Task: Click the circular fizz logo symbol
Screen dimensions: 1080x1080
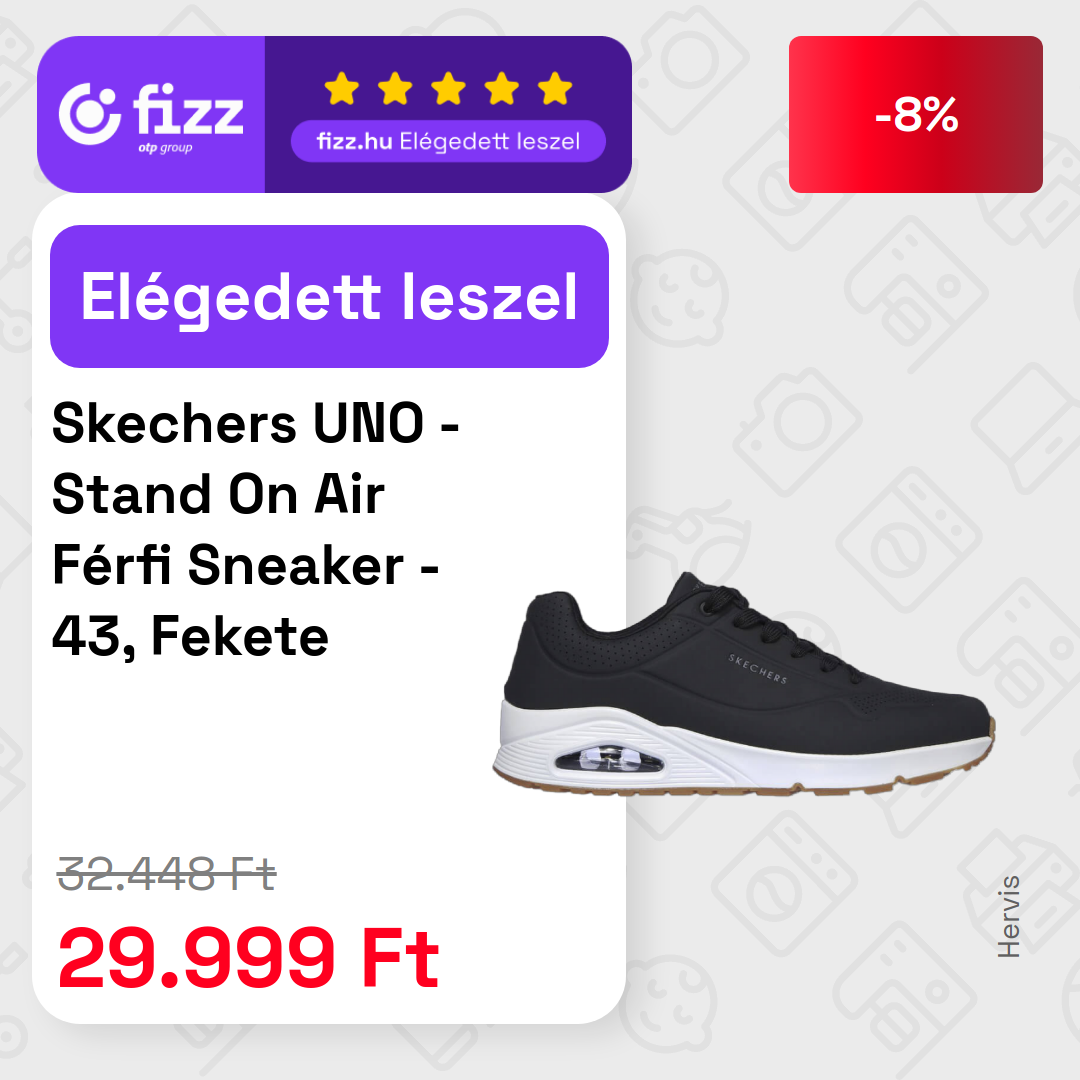Action: pos(90,114)
